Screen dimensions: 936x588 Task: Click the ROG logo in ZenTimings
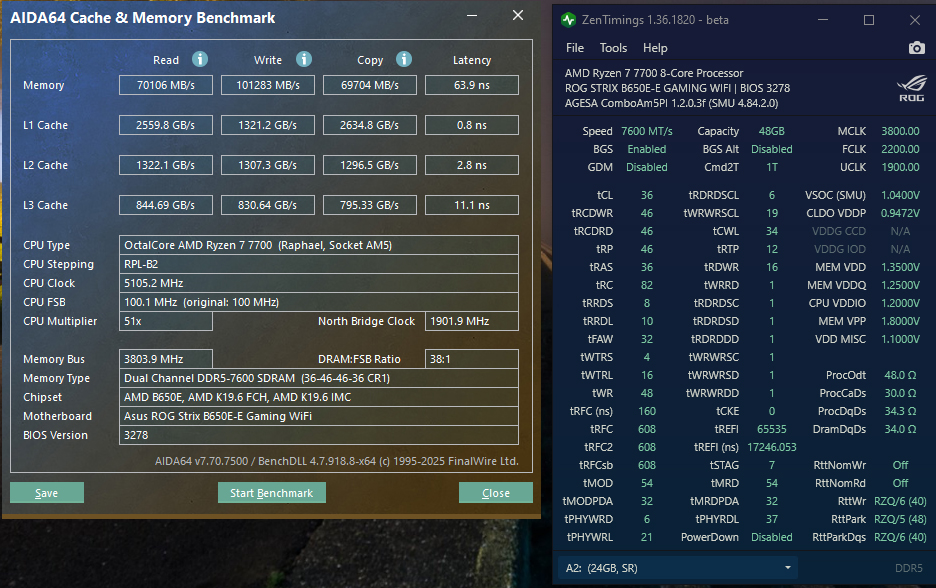[x=912, y=88]
